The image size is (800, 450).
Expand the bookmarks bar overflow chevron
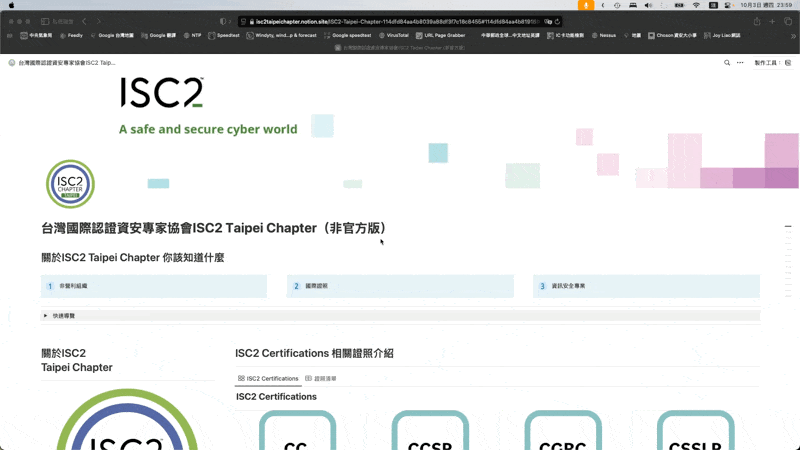pyautogui.click(x=793, y=36)
